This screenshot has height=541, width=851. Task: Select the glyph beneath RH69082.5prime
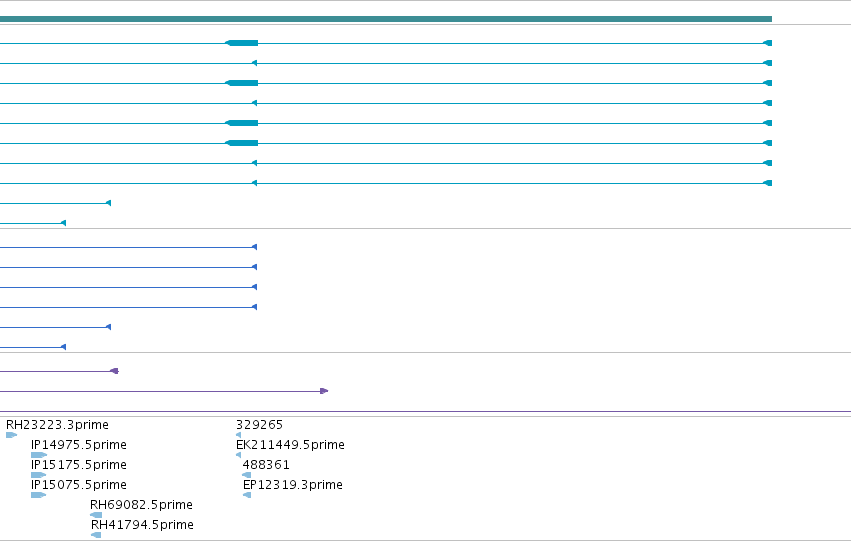(x=96, y=515)
